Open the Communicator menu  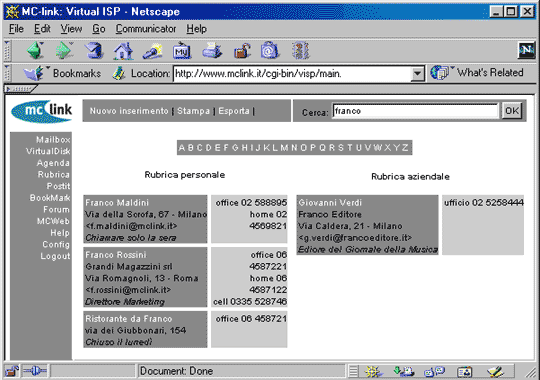146,29
